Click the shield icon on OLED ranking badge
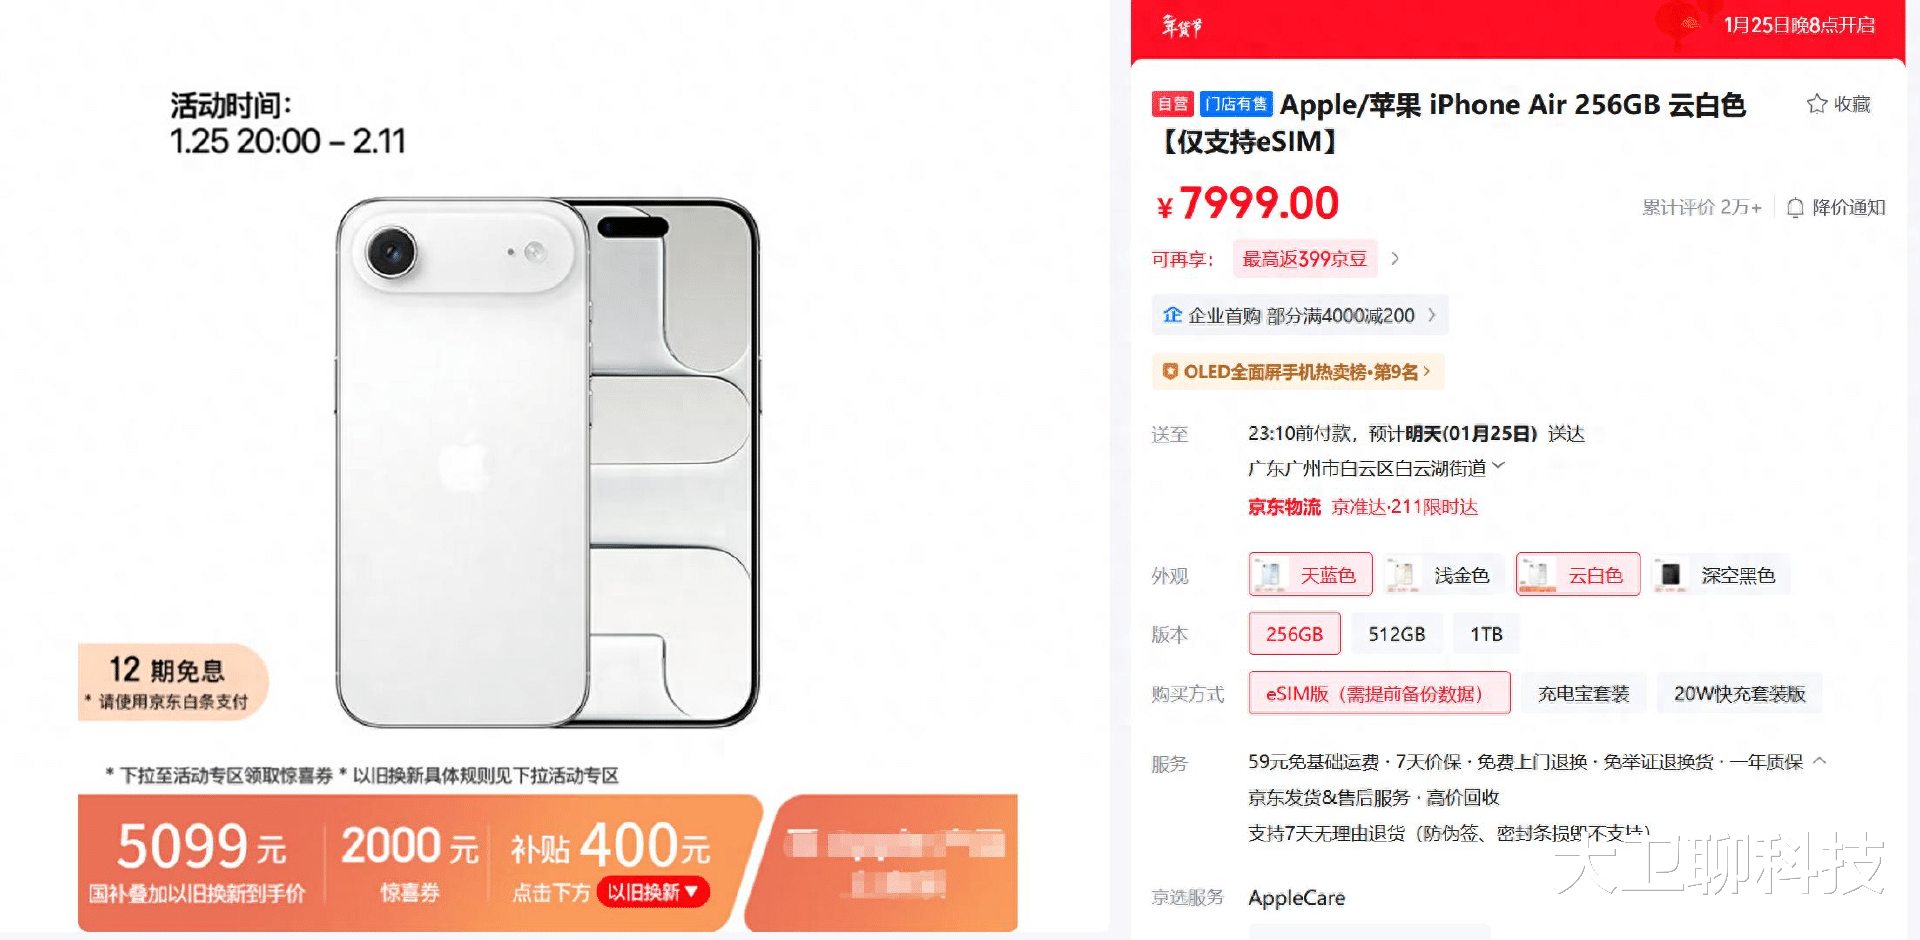The image size is (1920, 940). [x=1170, y=372]
